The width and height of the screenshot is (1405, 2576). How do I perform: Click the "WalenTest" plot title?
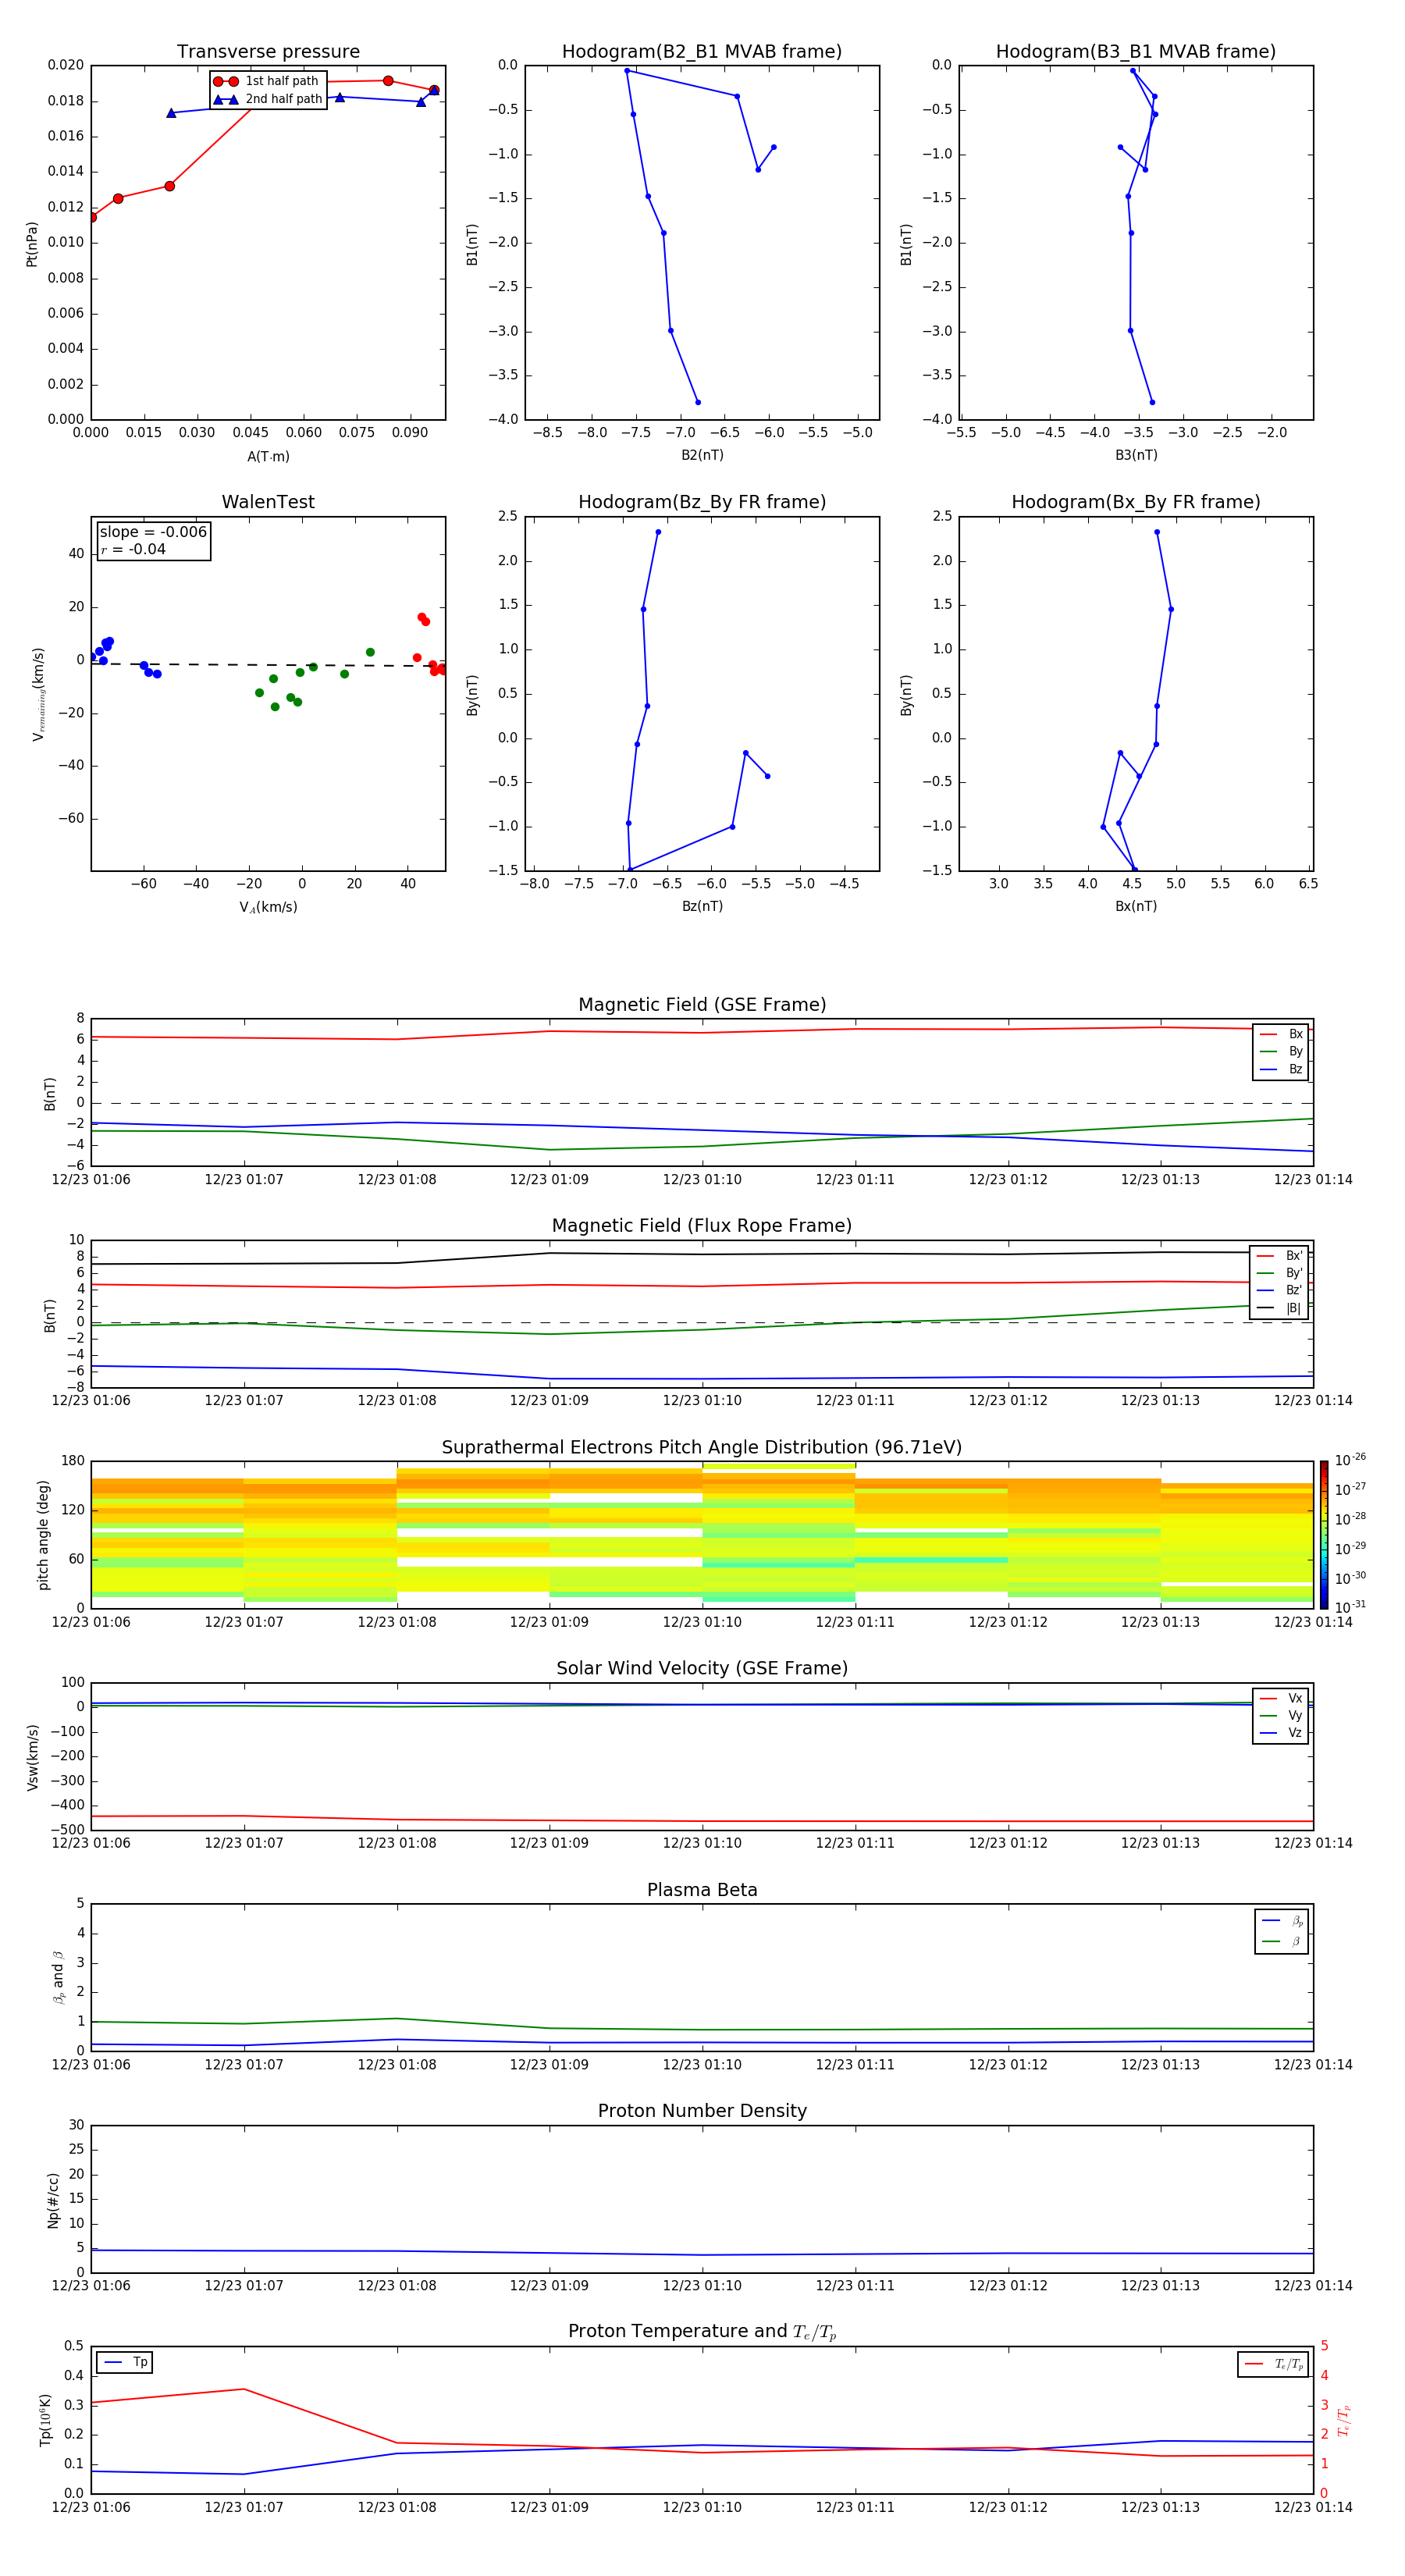[x=268, y=502]
